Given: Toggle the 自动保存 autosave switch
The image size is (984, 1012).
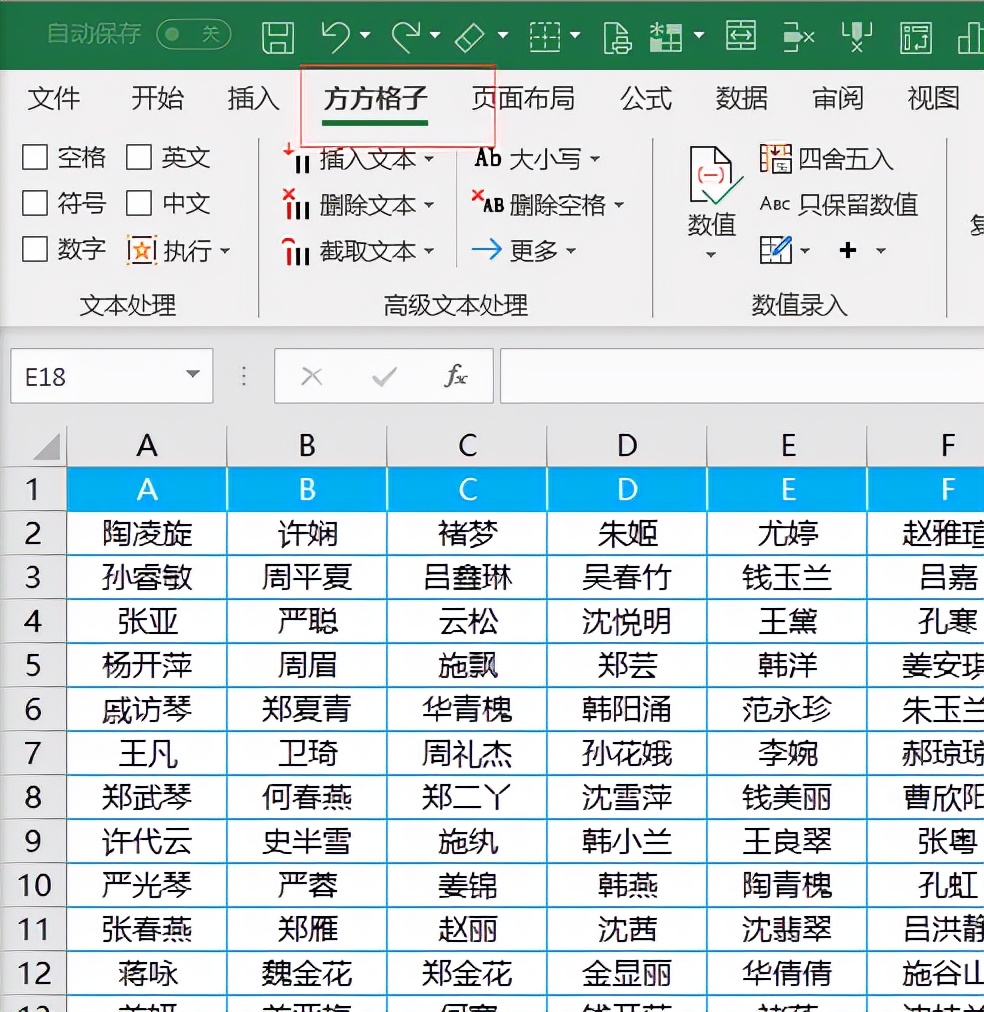Looking at the screenshot, I should point(194,34).
